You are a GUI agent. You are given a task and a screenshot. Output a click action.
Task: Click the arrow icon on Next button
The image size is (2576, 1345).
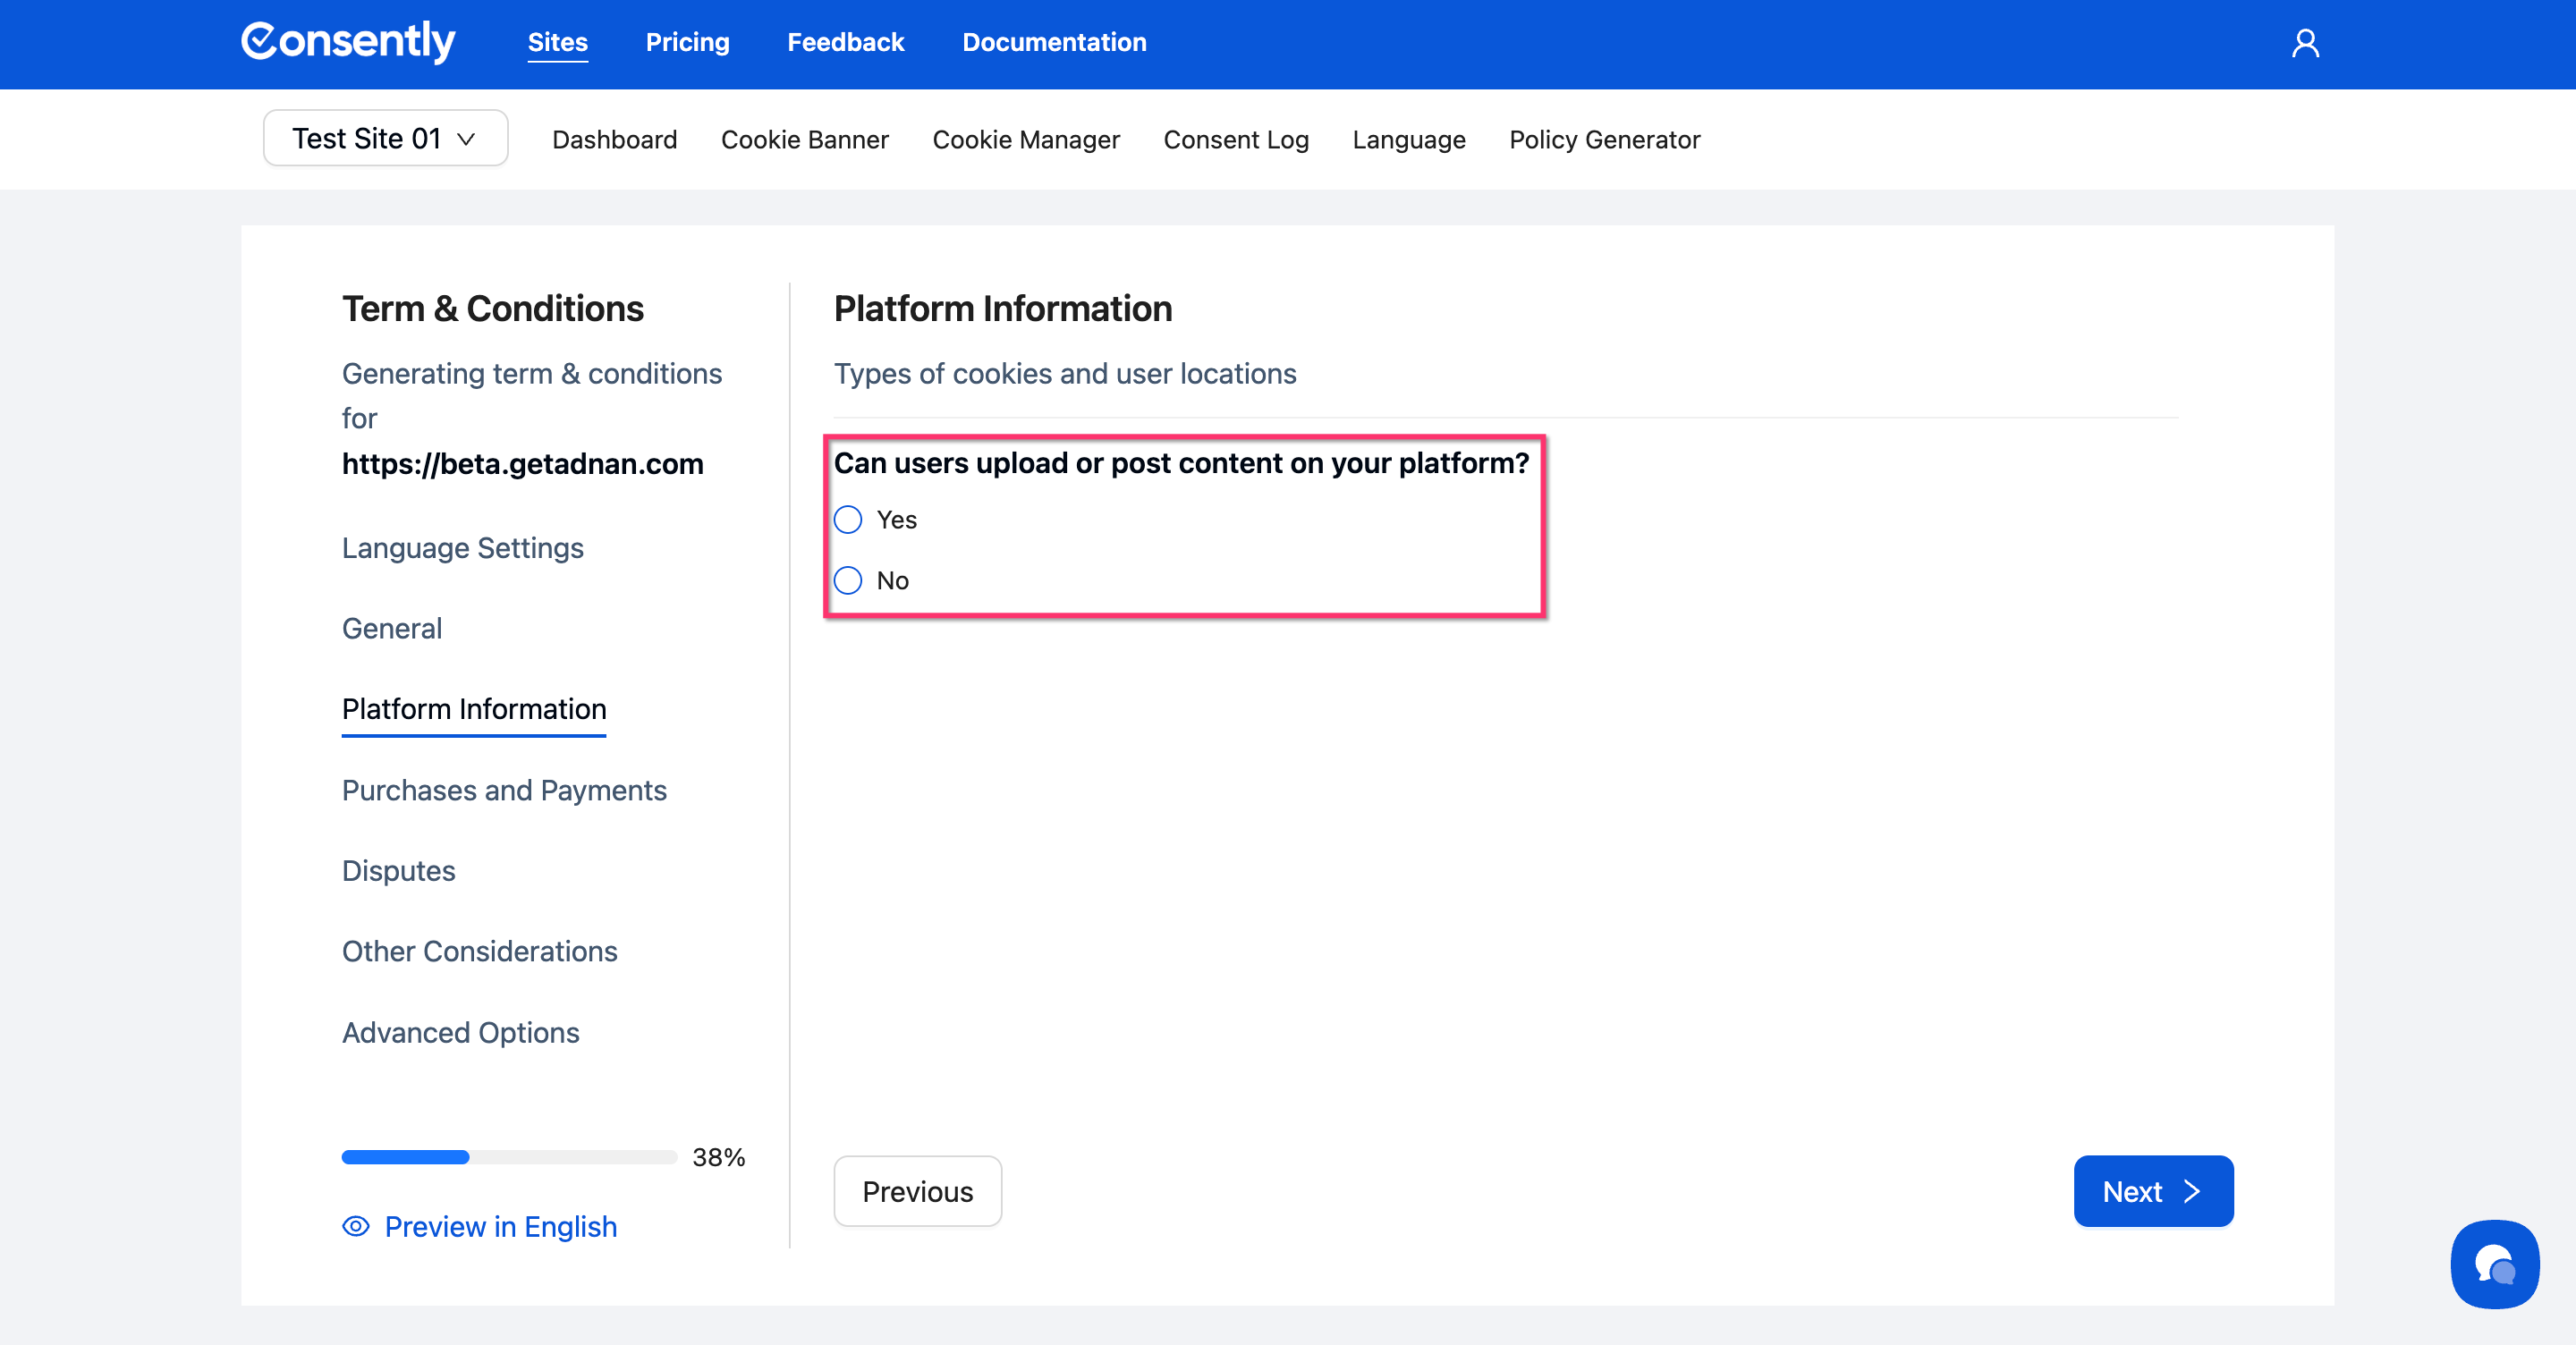tap(2192, 1191)
